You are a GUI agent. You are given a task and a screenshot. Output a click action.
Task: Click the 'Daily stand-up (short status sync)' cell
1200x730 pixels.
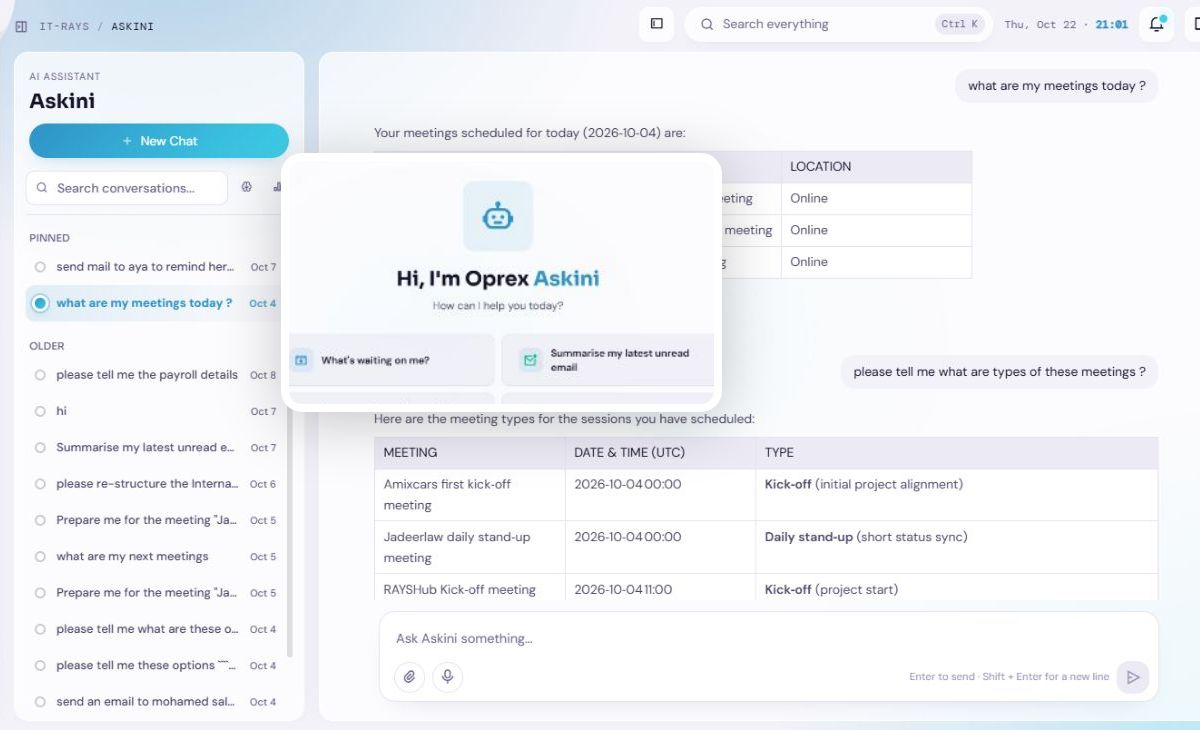coord(957,547)
